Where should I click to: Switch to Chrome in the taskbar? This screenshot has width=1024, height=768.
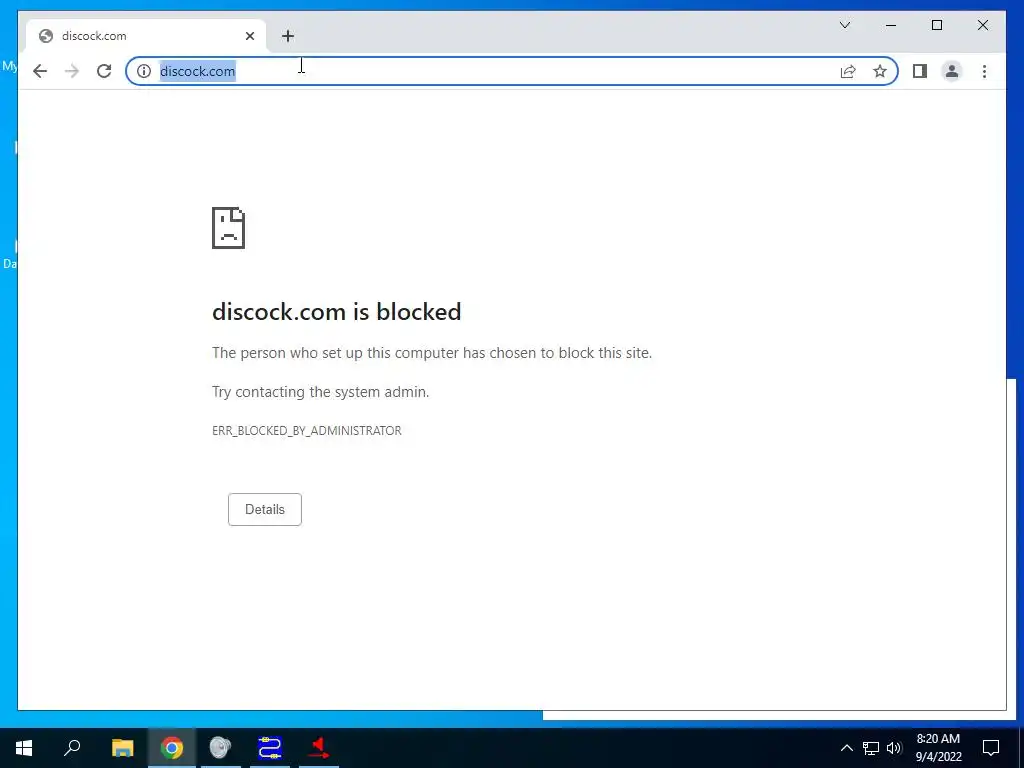[172, 748]
